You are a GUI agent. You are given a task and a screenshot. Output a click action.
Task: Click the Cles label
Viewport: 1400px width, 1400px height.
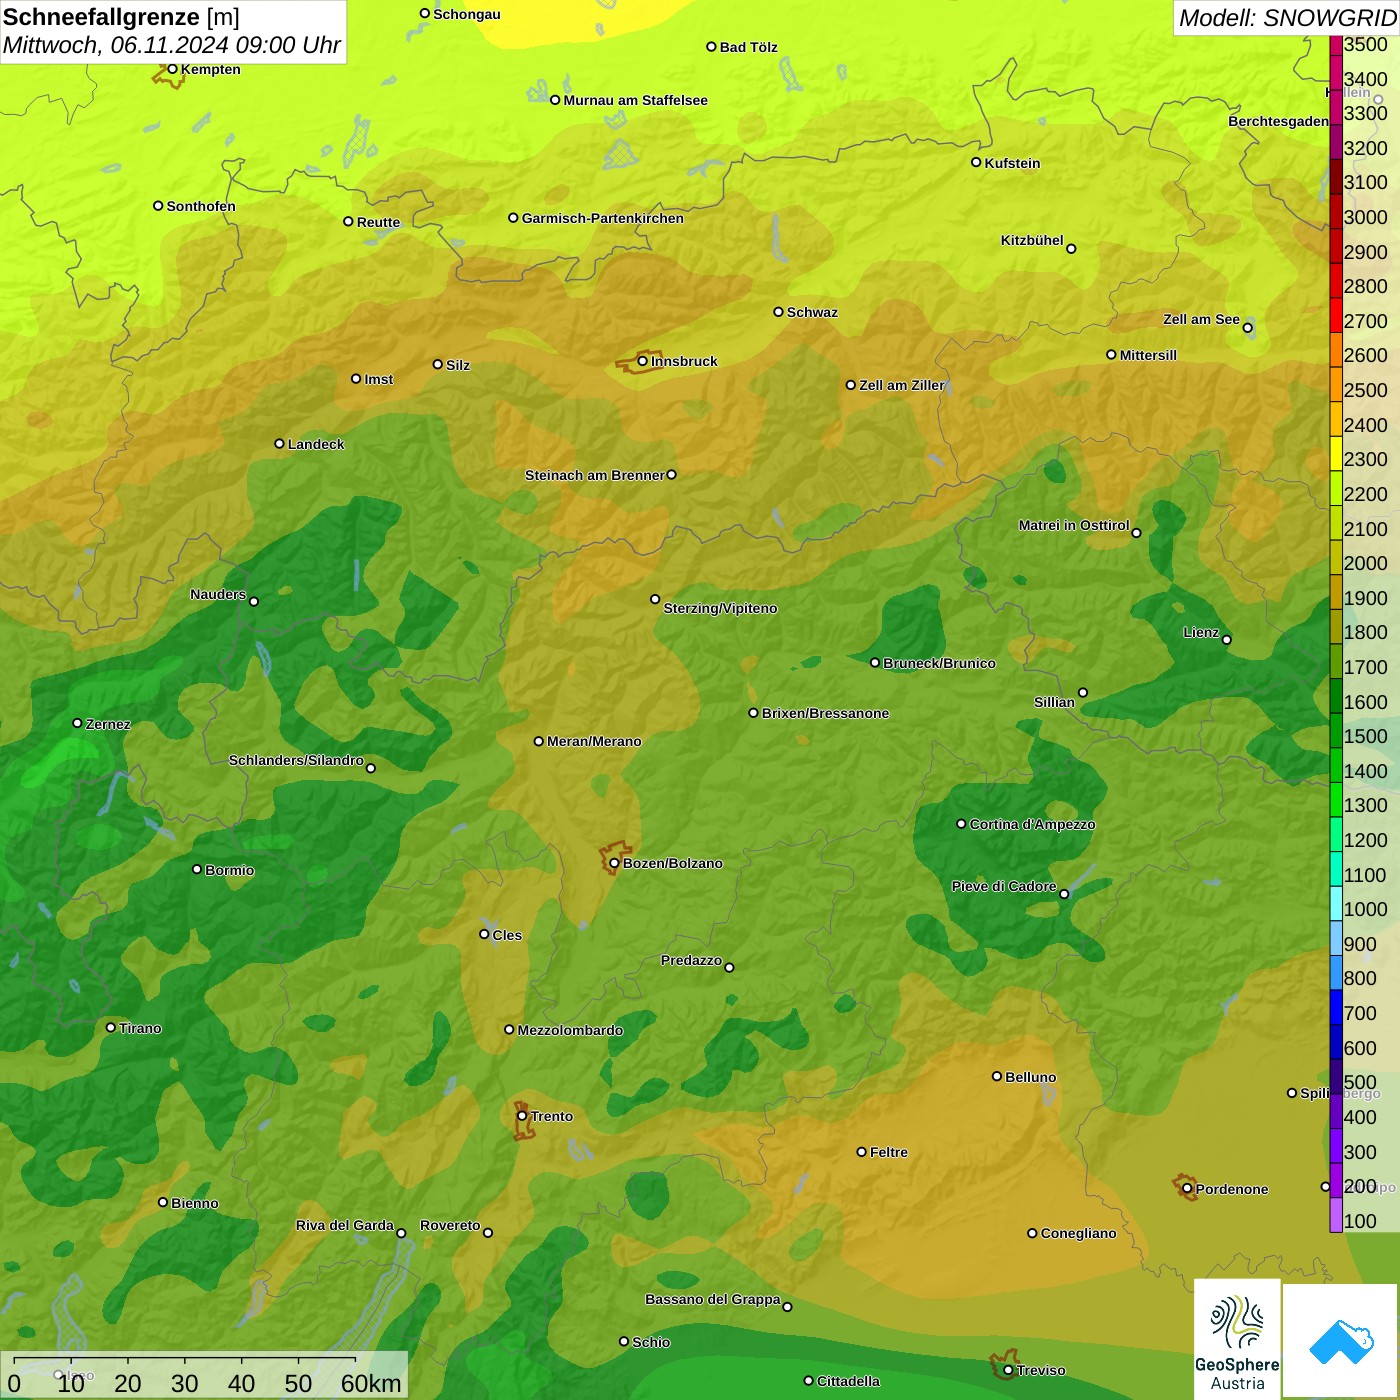507,935
